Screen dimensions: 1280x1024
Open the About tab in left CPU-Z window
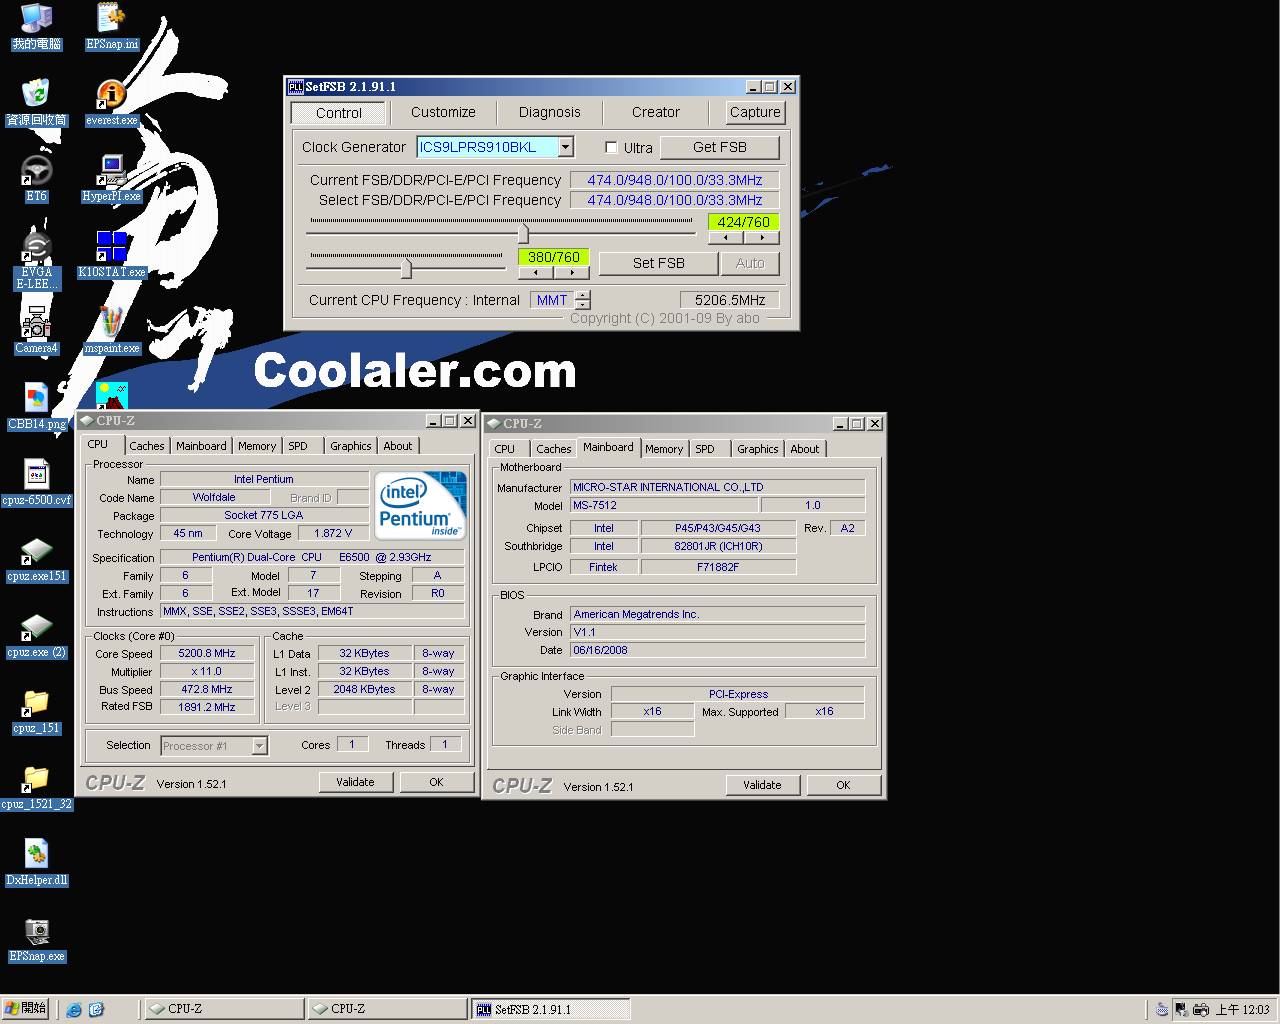pos(398,446)
